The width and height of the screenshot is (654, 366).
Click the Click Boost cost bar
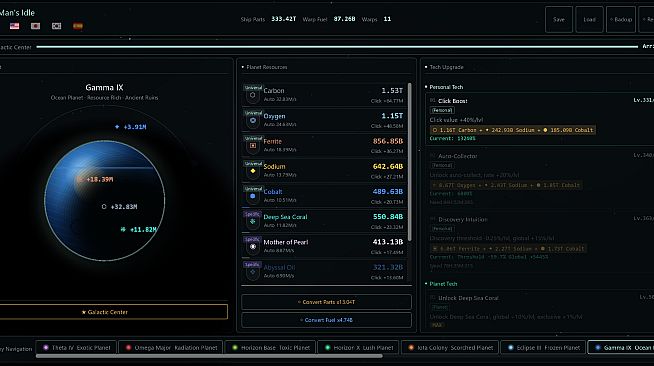(513, 130)
